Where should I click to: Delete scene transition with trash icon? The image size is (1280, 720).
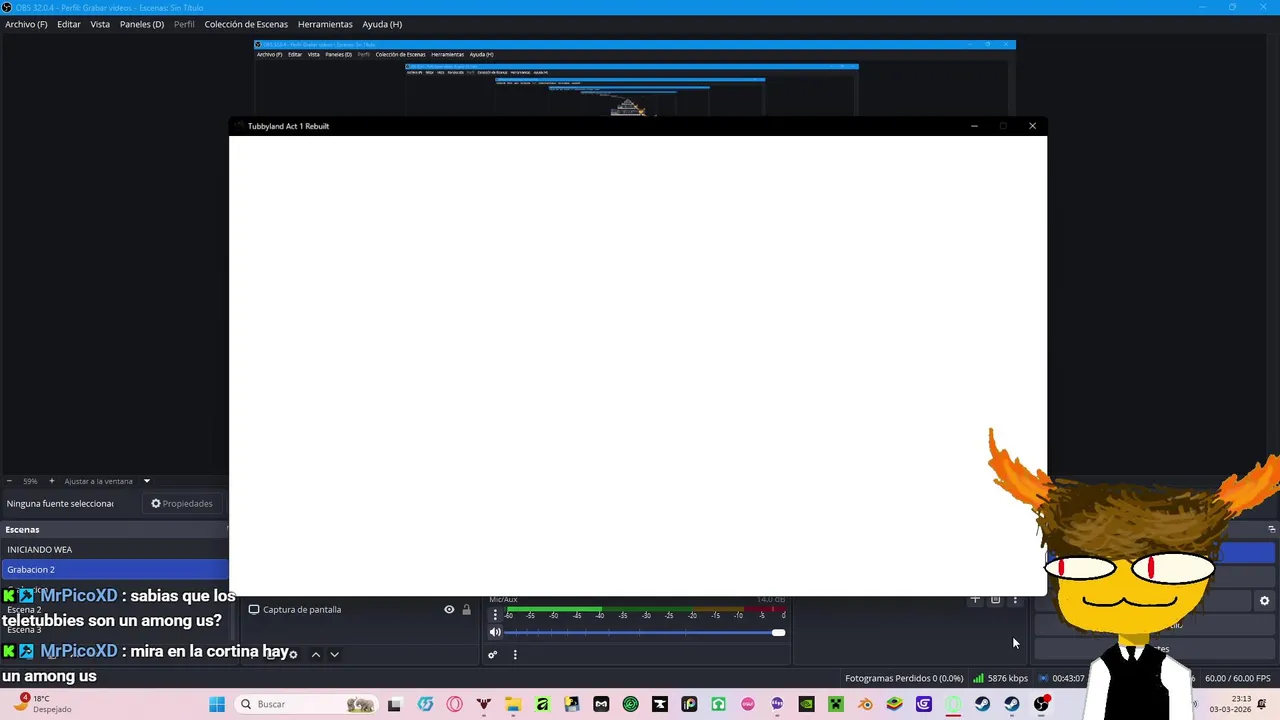pyautogui.click(x=995, y=600)
